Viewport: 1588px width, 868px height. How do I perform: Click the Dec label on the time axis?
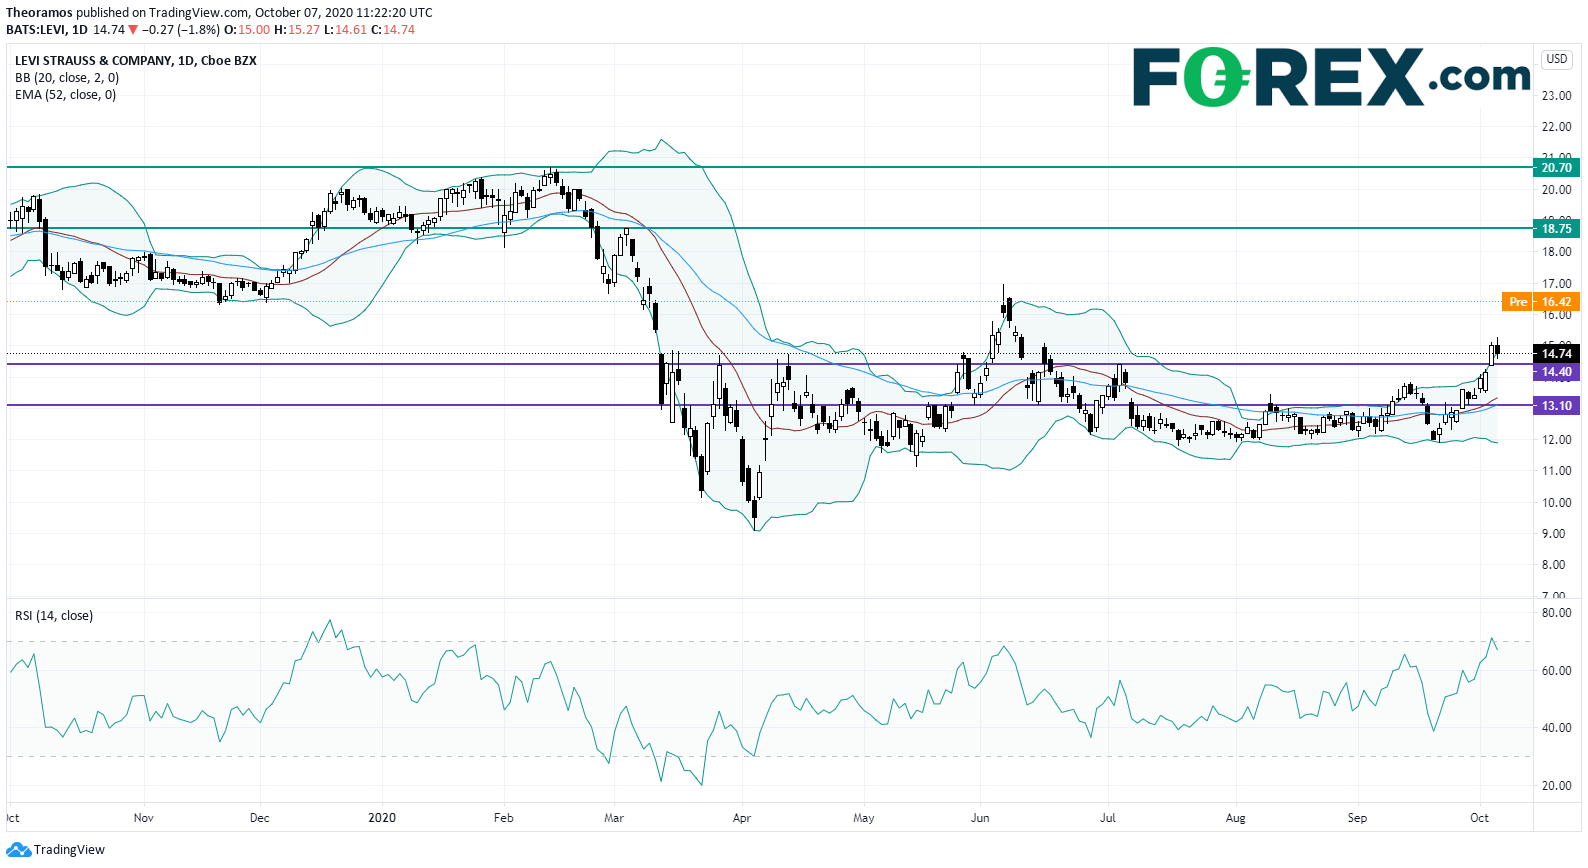260,818
